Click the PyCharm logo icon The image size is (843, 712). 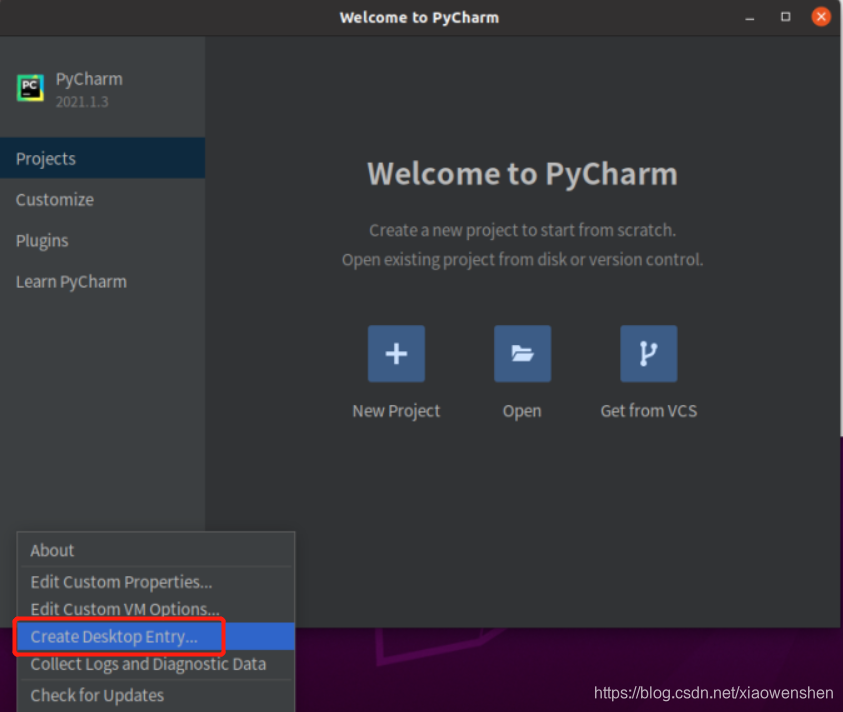[x=30, y=88]
